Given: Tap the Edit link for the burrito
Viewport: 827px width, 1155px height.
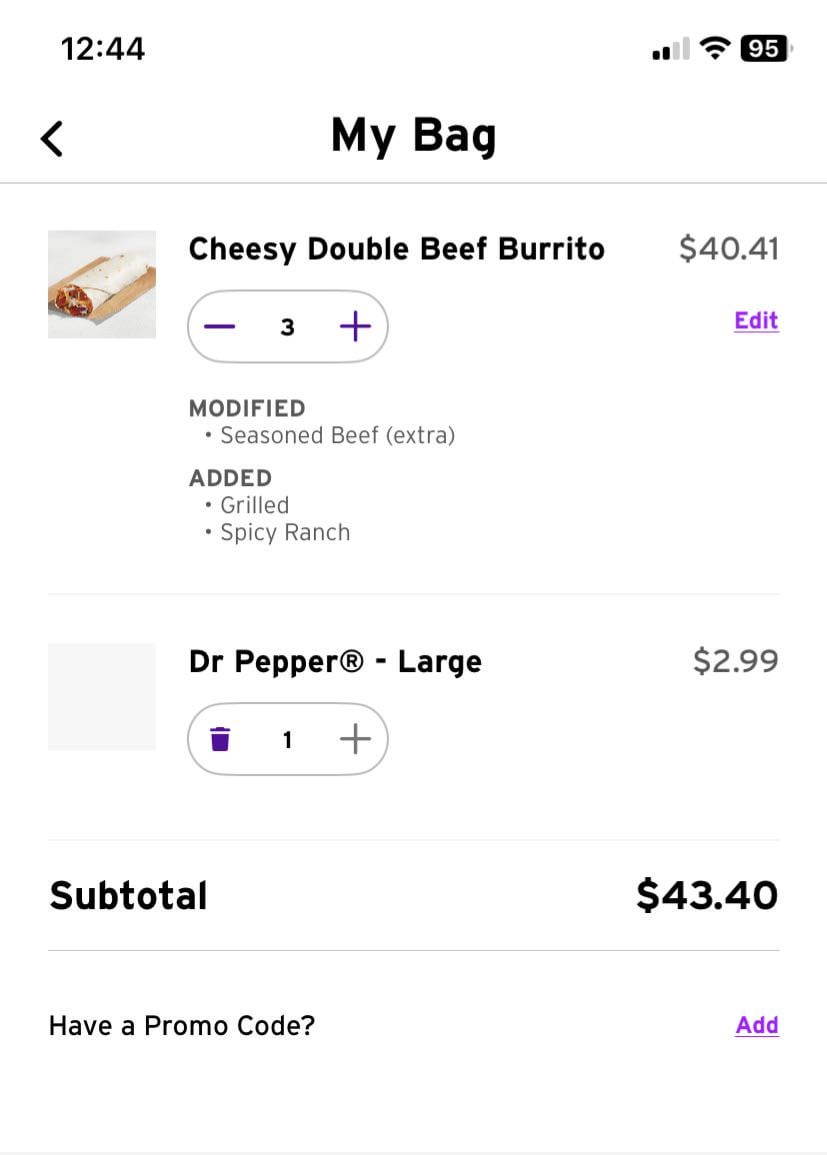Looking at the screenshot, I should [x=756, y=321].
